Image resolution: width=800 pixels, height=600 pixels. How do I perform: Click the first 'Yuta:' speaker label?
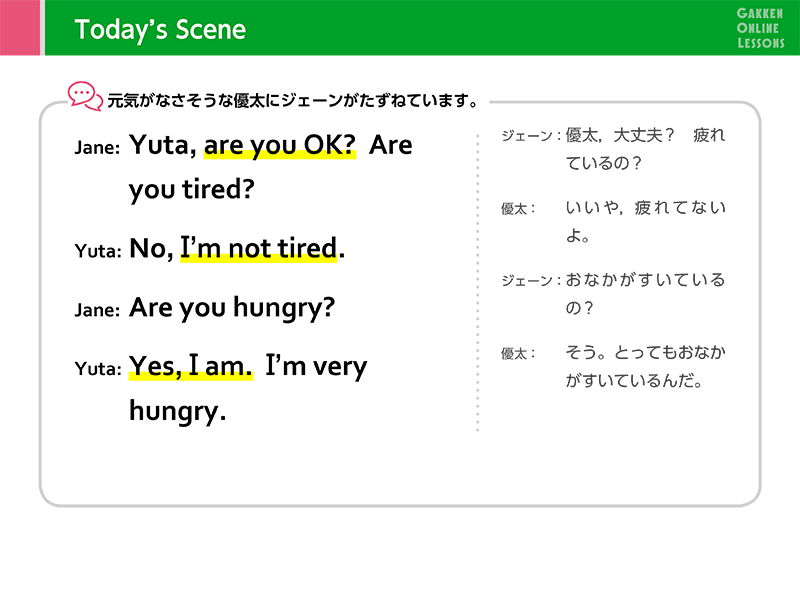tap(98, 251)
